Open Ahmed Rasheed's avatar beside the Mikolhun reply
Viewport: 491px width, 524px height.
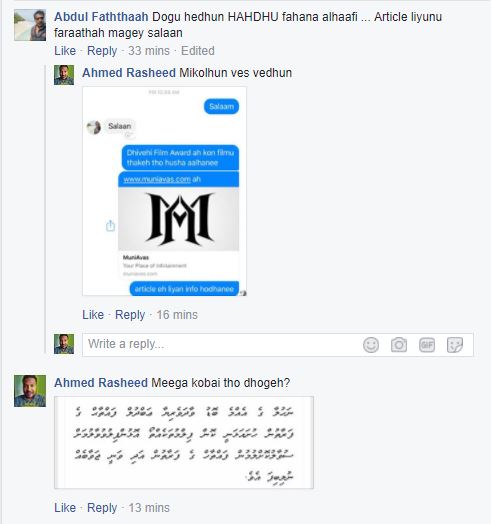[x=64, y=75]
